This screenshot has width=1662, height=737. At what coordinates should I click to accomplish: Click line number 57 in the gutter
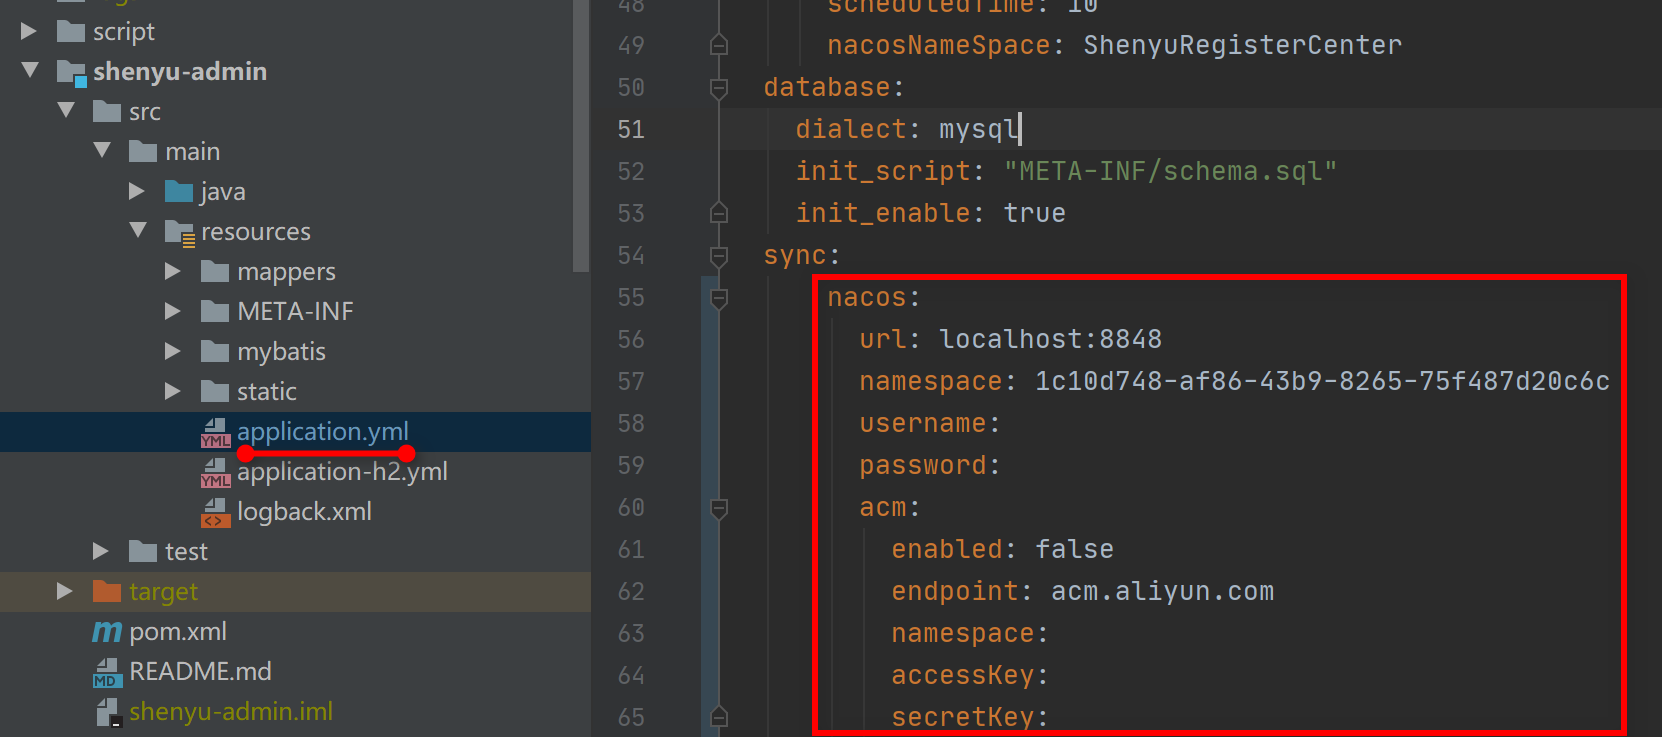coord(631,381)
